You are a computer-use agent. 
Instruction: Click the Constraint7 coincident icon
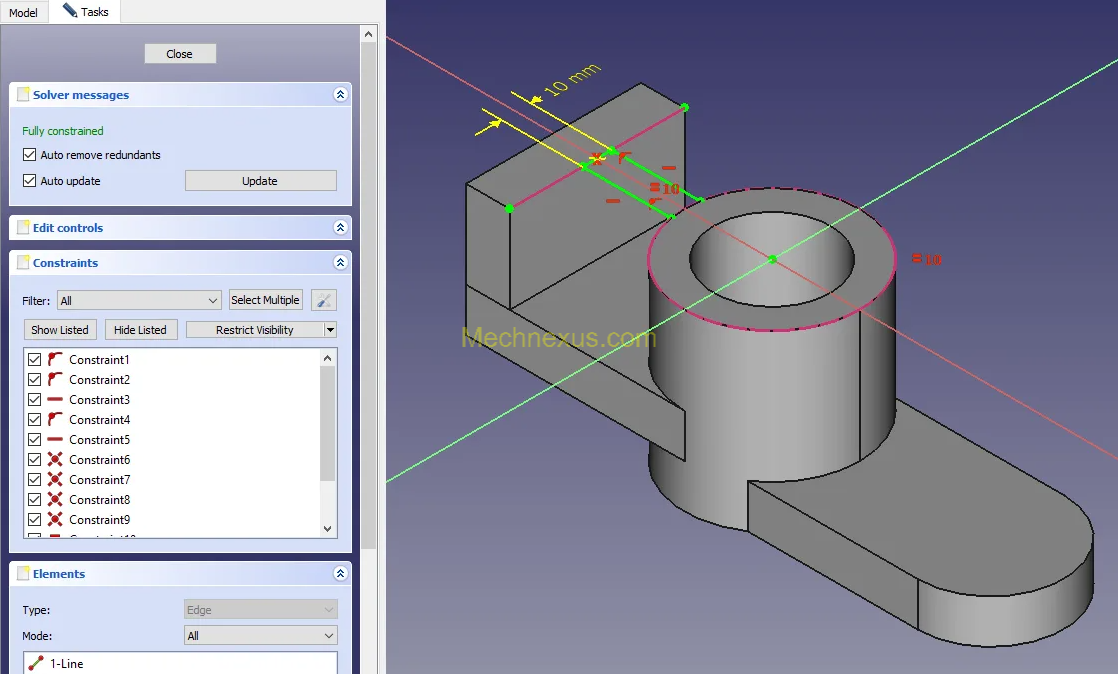click(x=55, y=479)
